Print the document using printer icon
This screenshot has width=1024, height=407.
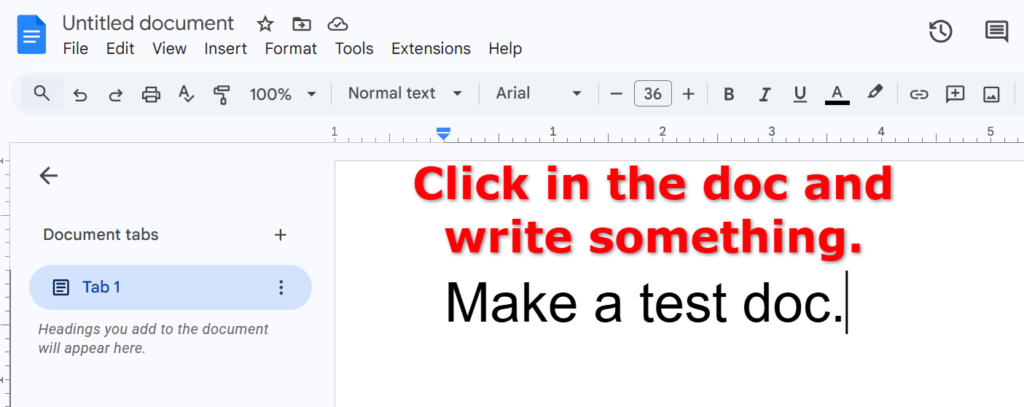pyautogui.click(x=151, y=94)
